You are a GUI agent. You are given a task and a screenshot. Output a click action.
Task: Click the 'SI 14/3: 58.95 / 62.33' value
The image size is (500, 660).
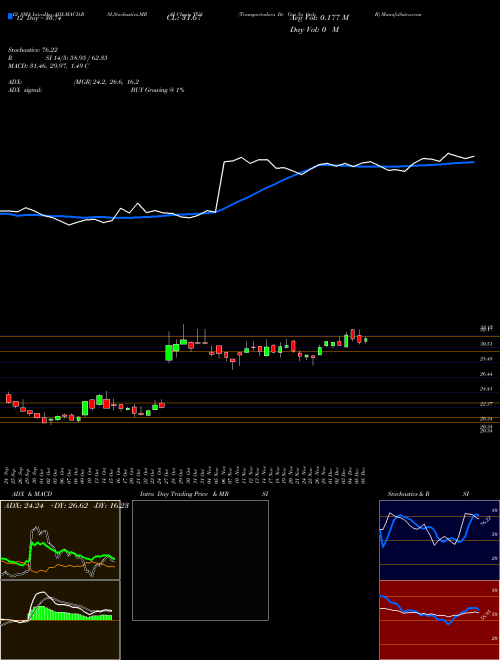pos(77,58)
